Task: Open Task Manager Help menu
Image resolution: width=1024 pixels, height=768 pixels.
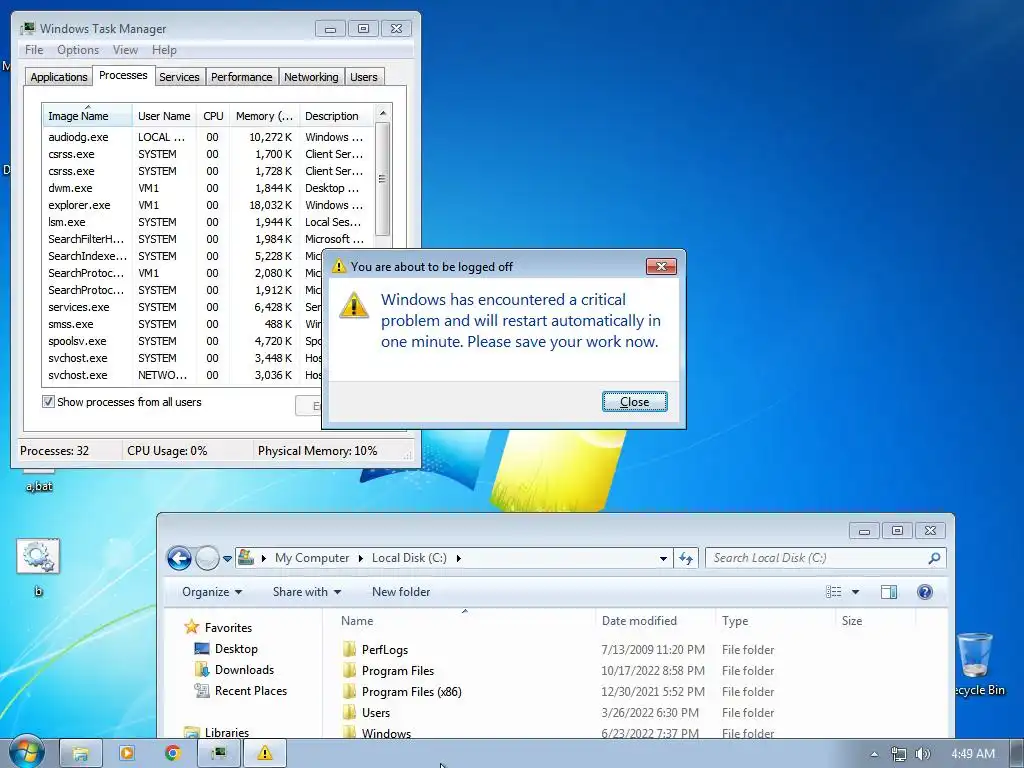Action: click(x=164, y=50)
